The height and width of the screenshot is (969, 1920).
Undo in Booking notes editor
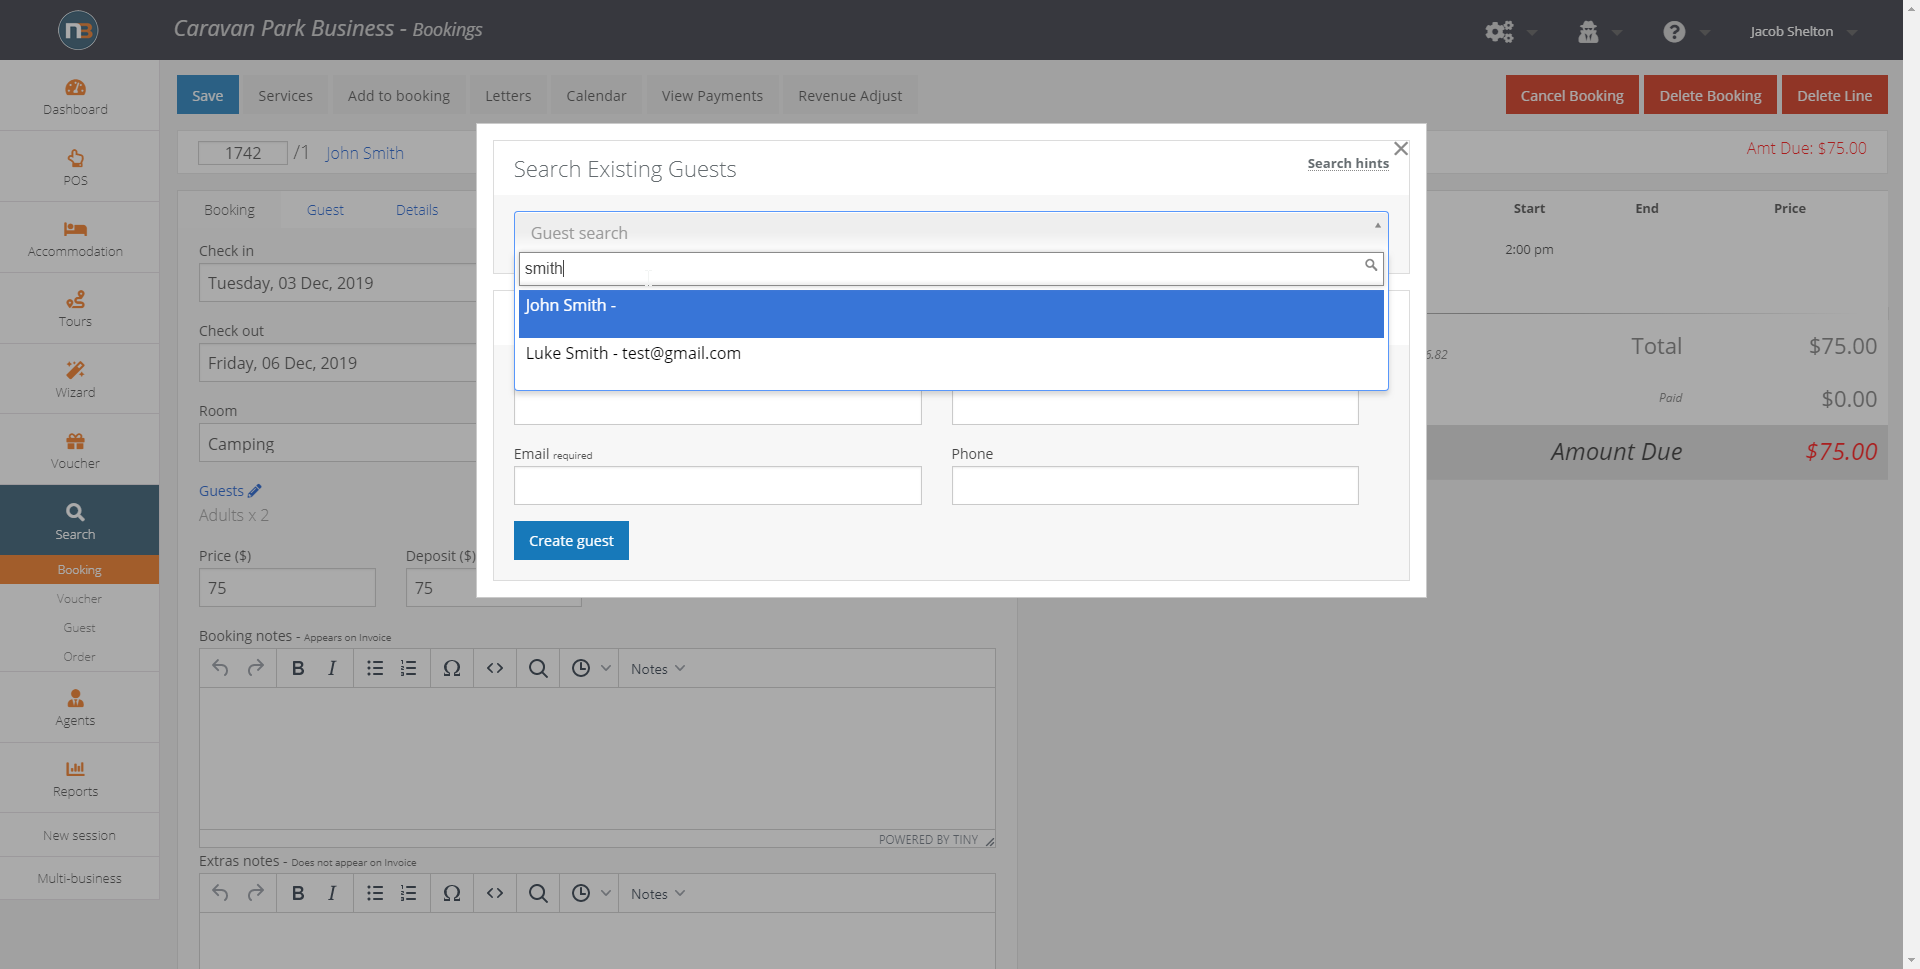tap(220, 668)
